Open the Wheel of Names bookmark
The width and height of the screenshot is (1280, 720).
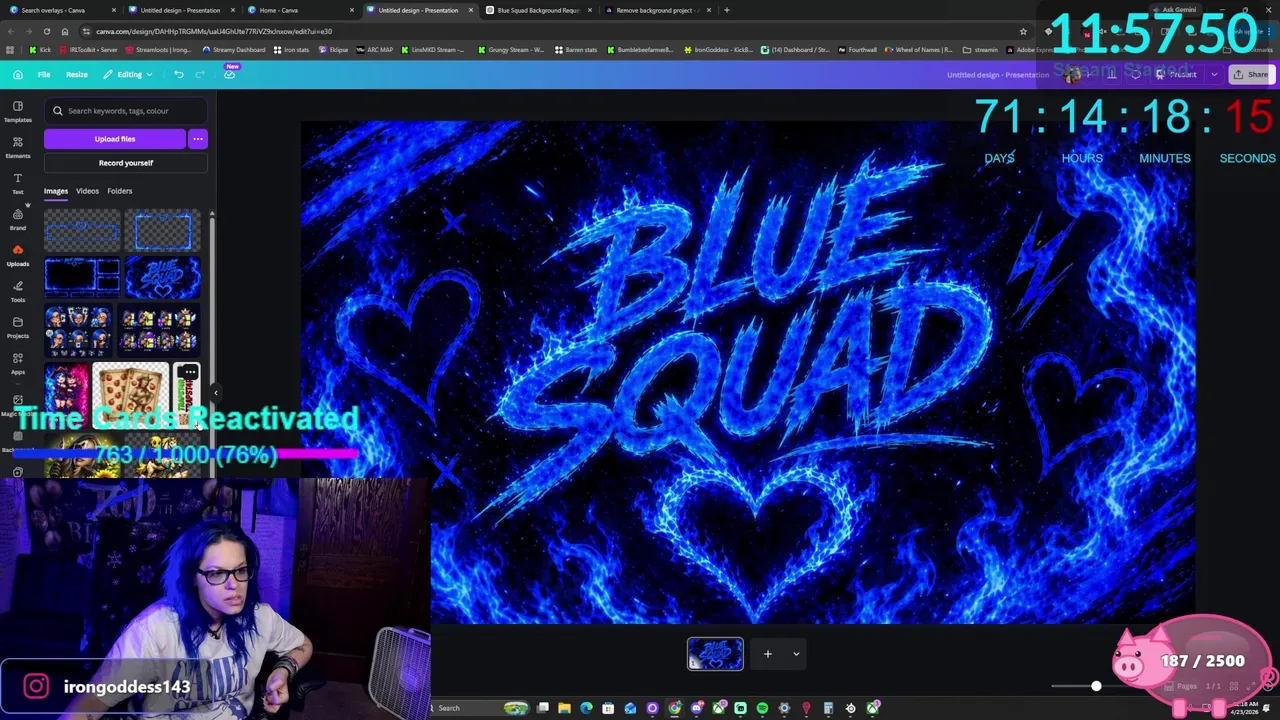point(918,50)
